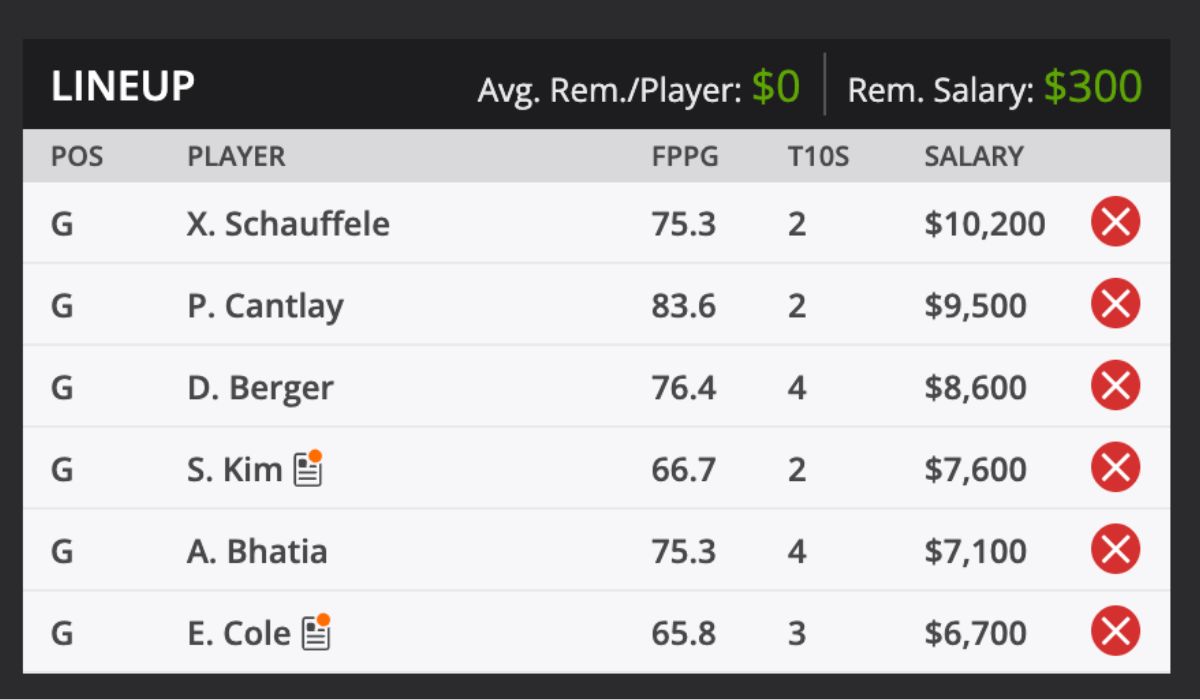This screenshot has width=1200, height=700.
Task: Remove D. Berger from the lineup
Action: 1114,387
